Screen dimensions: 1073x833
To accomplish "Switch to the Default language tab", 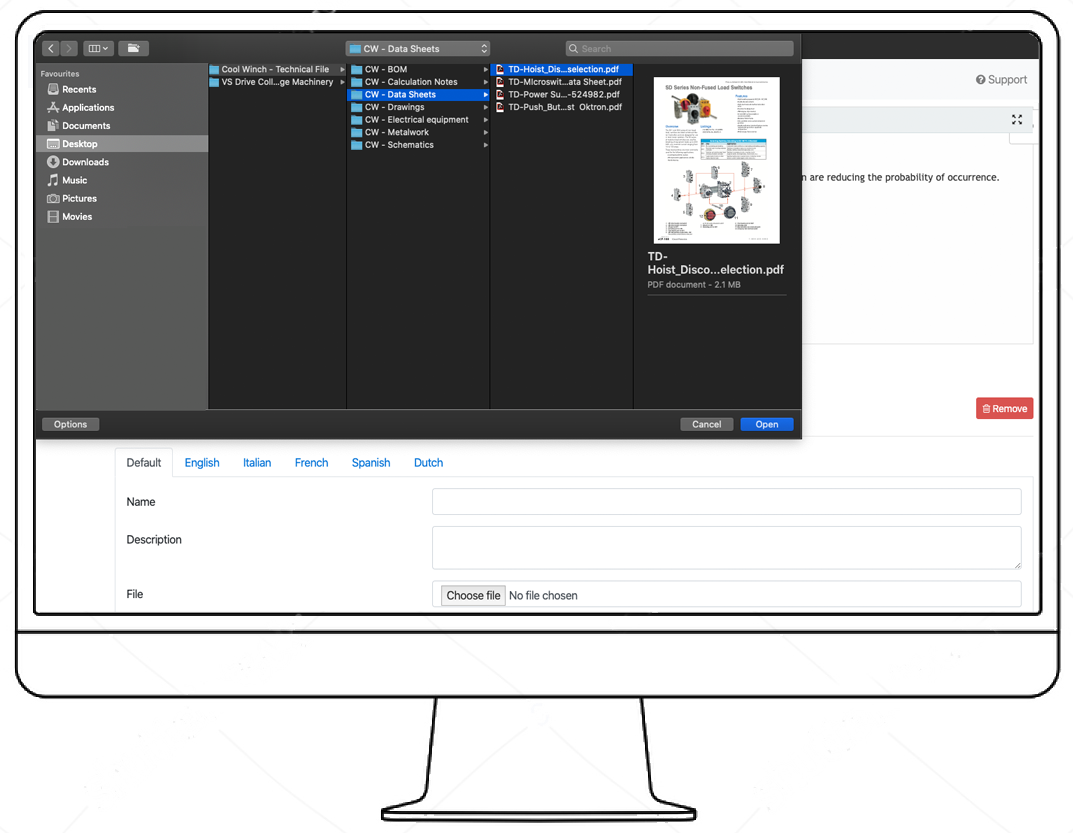I will pyautogui.click(x=144, y=463).
